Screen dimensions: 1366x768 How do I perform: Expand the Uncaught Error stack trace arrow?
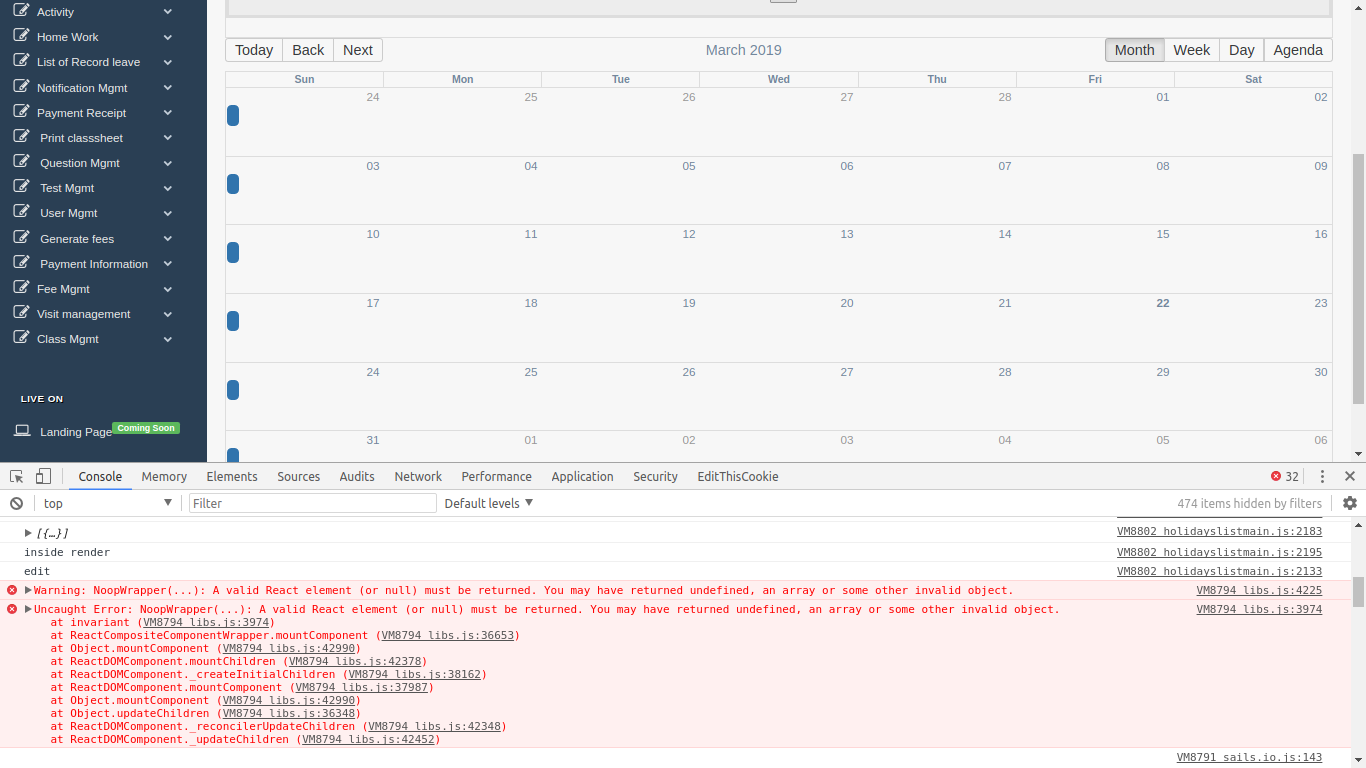tap(26, 609)
